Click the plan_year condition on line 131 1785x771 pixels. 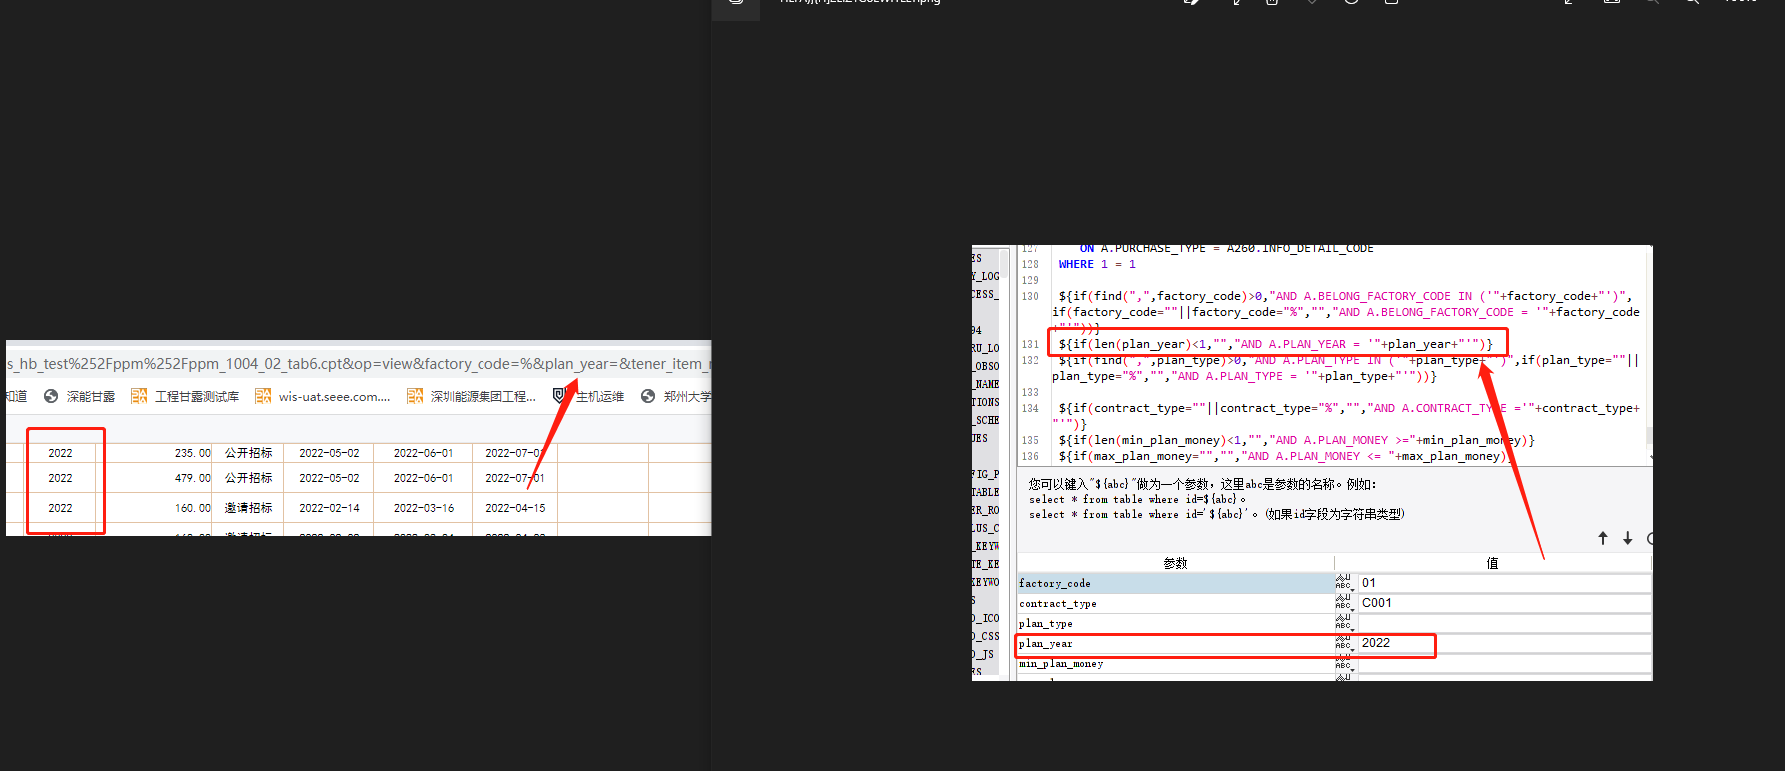coord(1275,344)
